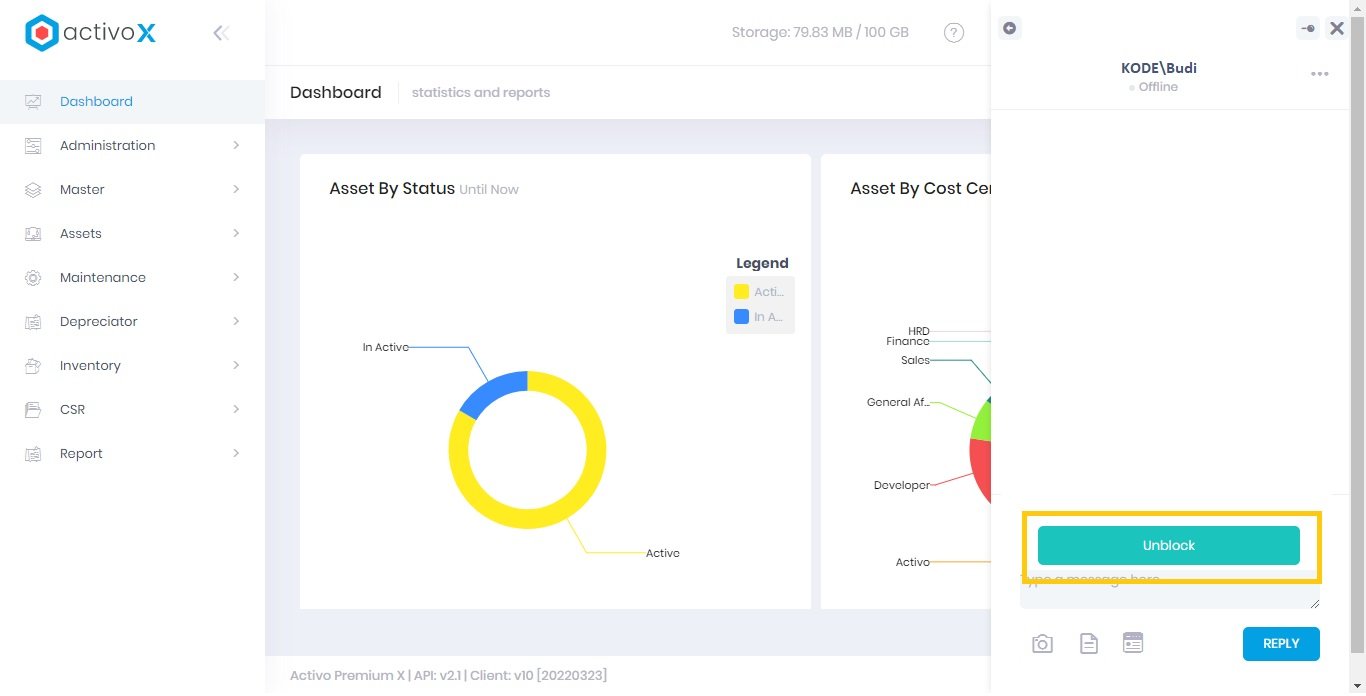The width and height of the screenshot is (1366, 696).
Task: Click the camera icon to attach photo
Action: pyautogui.click(x=1042, y=644)
